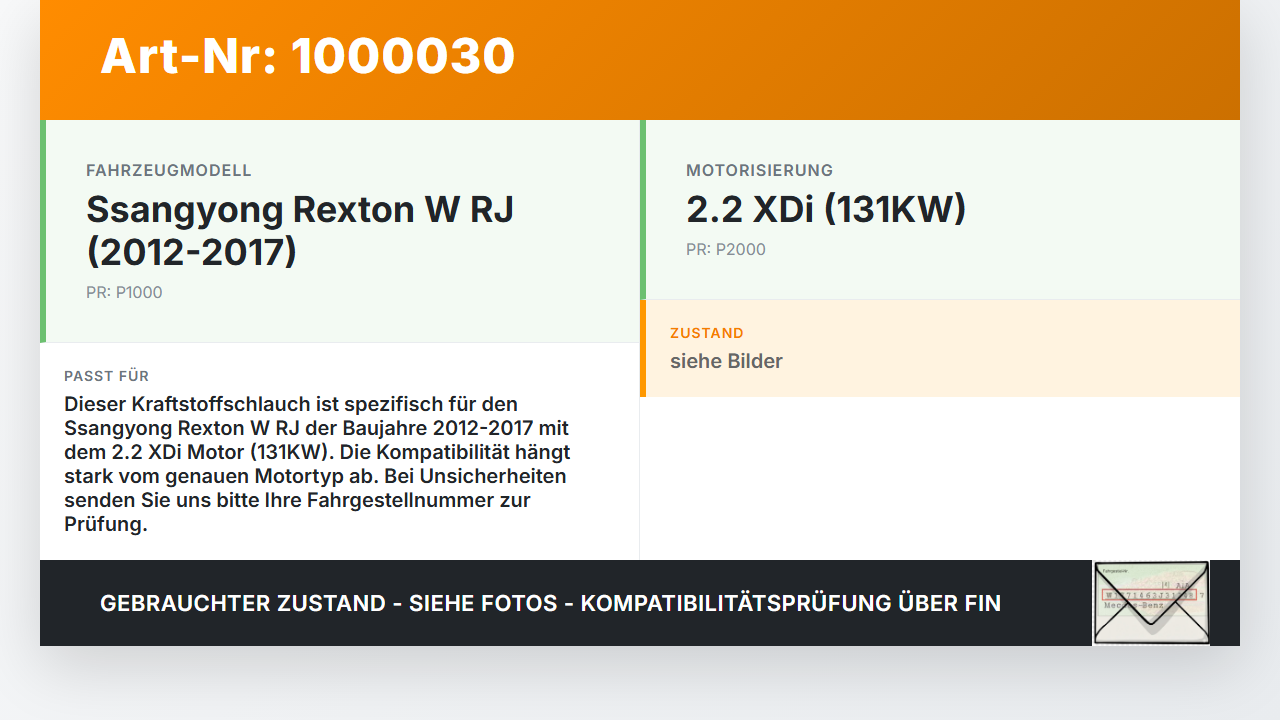
Task: Click the Kraftstoffschlauch compatibility description paragraph
Action: (317, 464)
